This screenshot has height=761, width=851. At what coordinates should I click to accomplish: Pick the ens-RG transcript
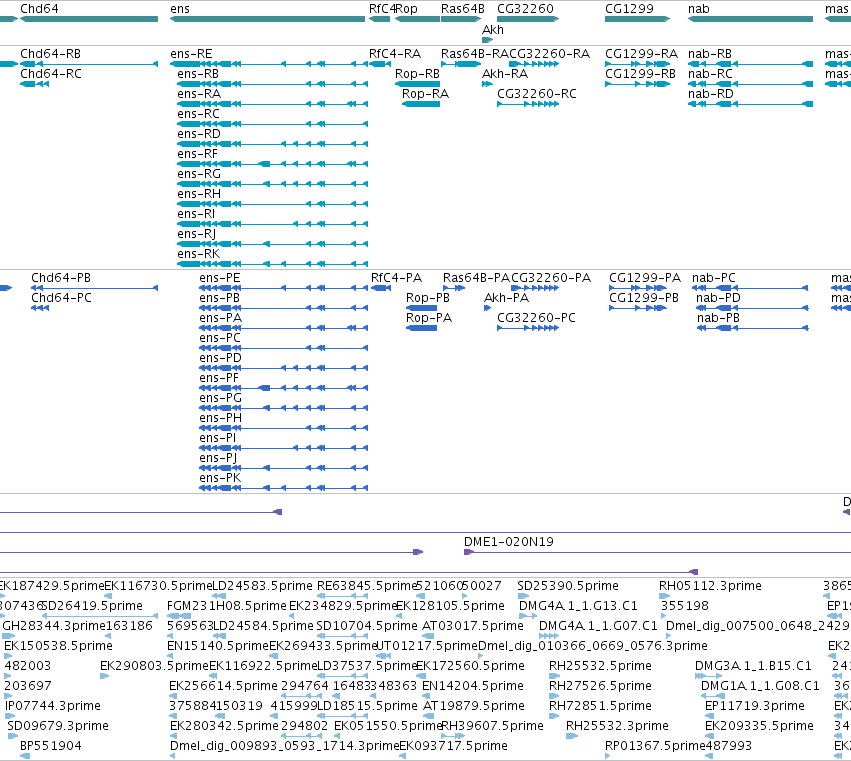(272, 184)
